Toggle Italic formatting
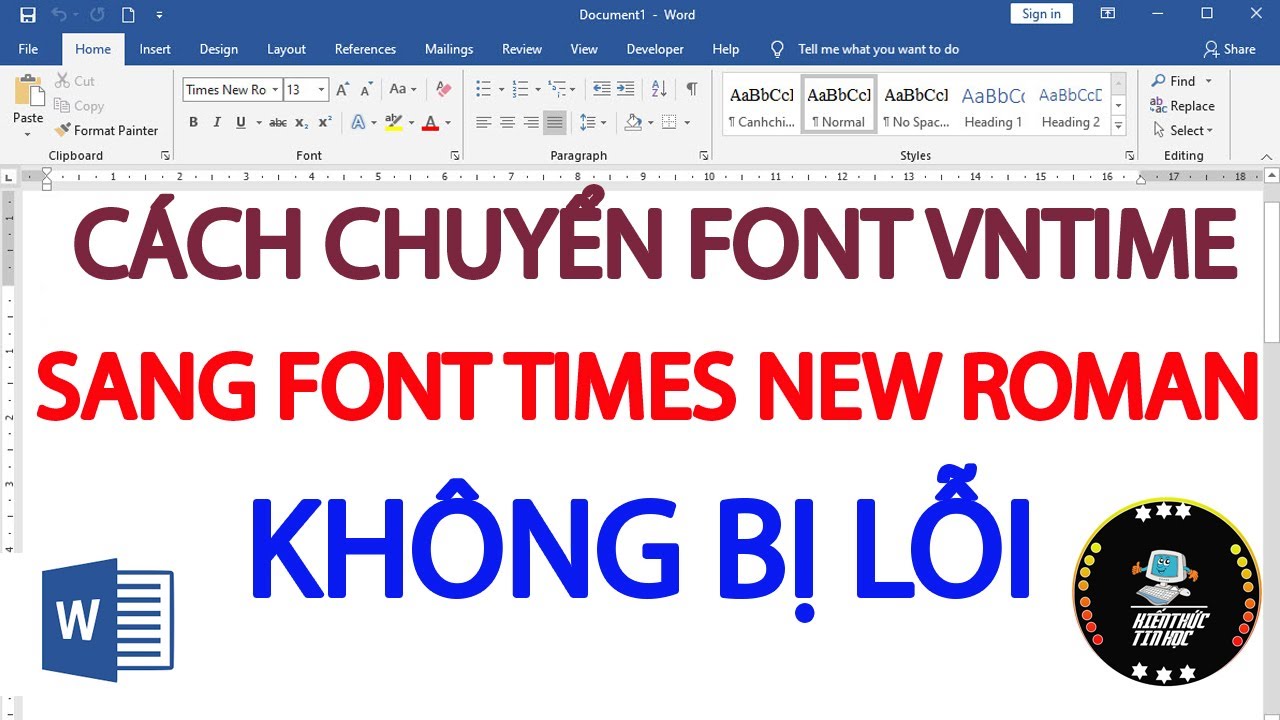Viewport: 1280px width, 720px height. pyautogui.click(x=217, y=122)
